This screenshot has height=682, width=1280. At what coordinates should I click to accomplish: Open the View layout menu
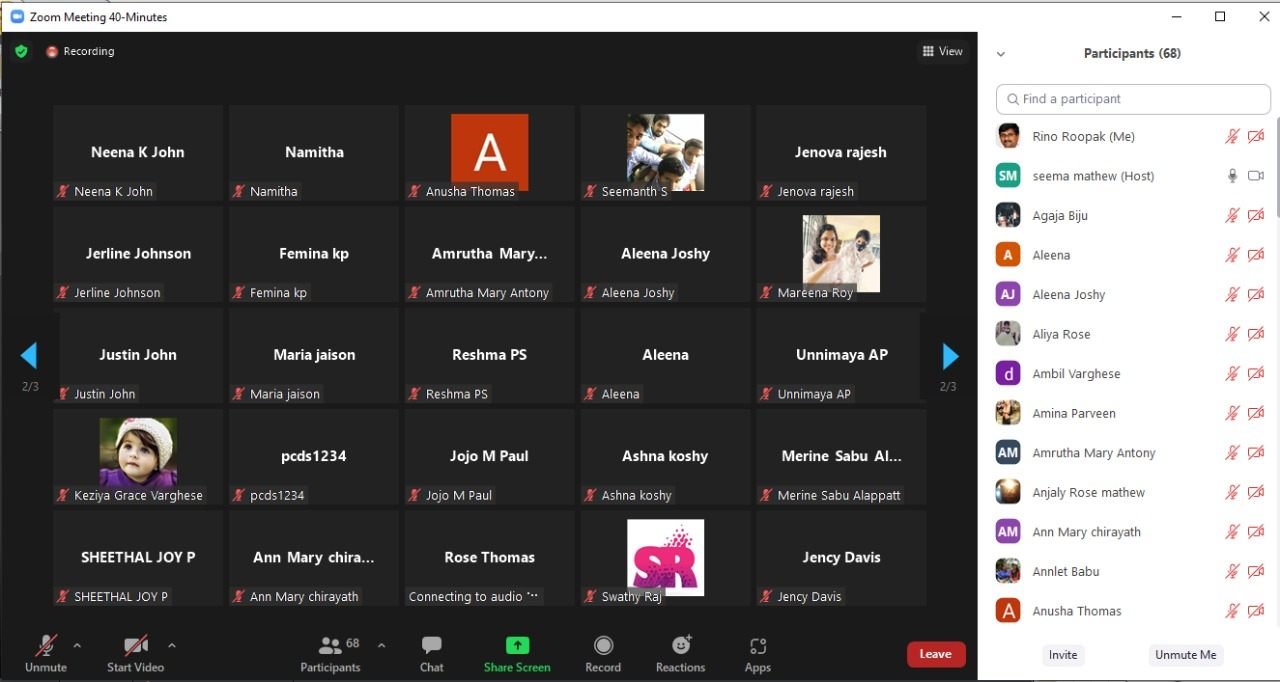[942, 51]
